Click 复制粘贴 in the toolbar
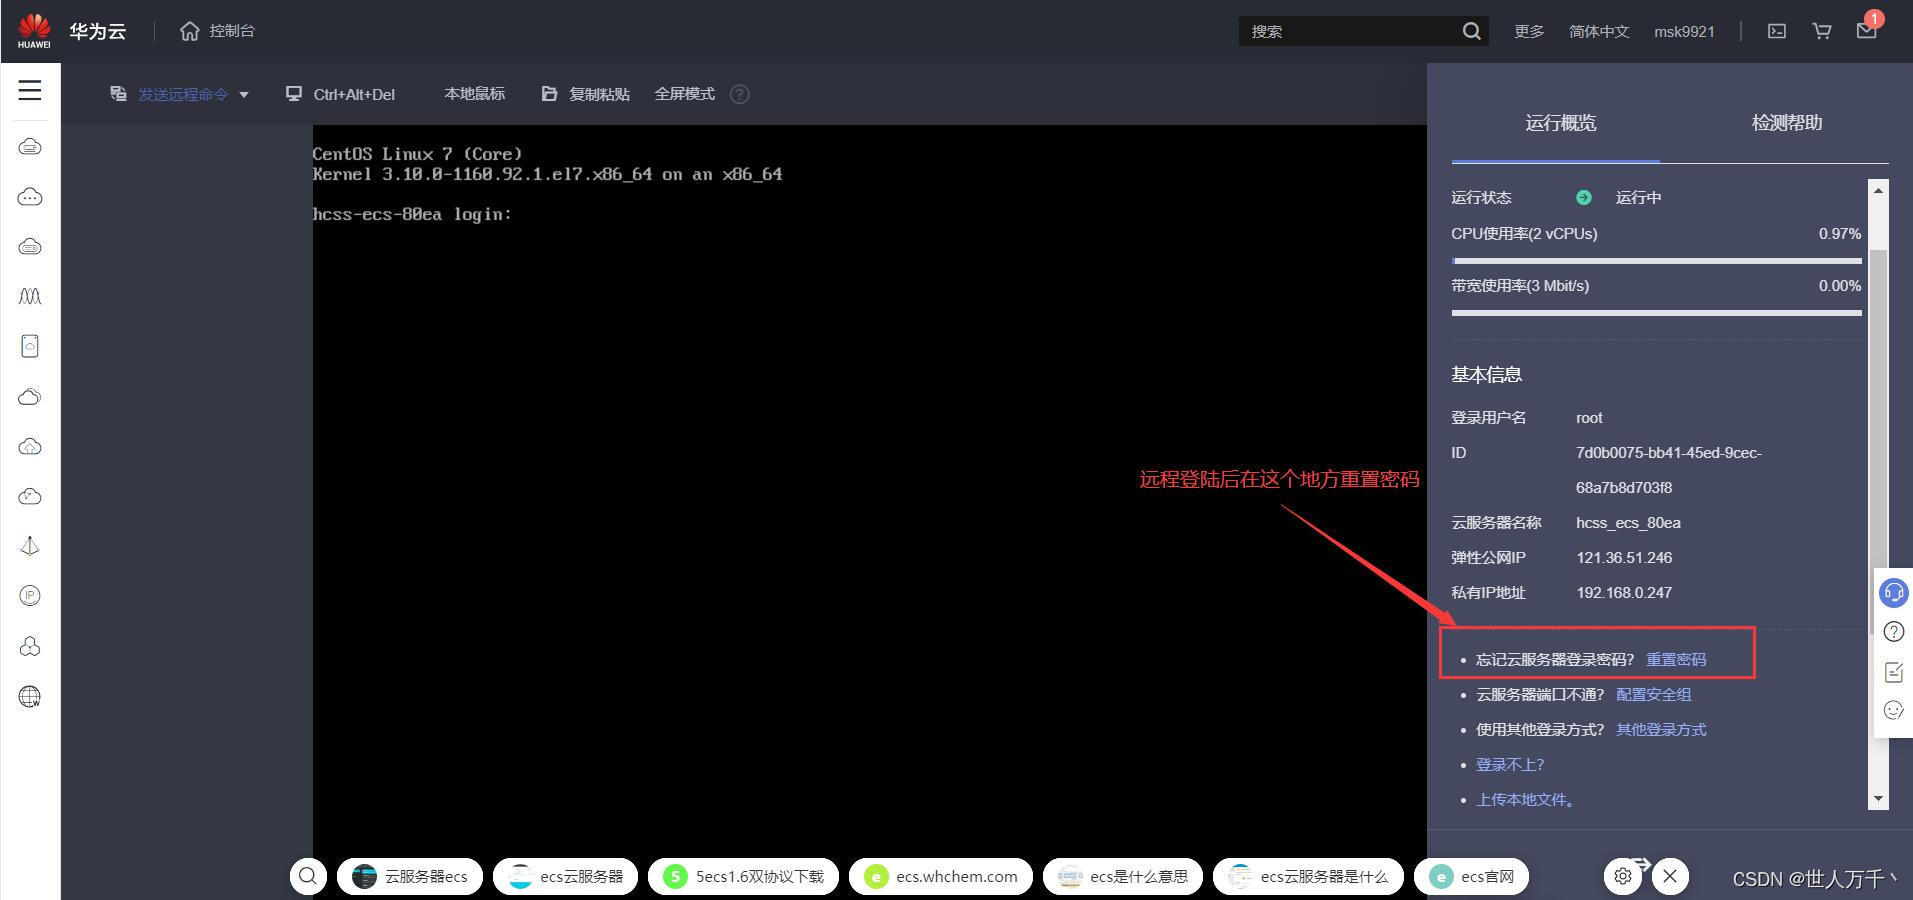This screenshot has width=1913, height=900. (585, 94)
